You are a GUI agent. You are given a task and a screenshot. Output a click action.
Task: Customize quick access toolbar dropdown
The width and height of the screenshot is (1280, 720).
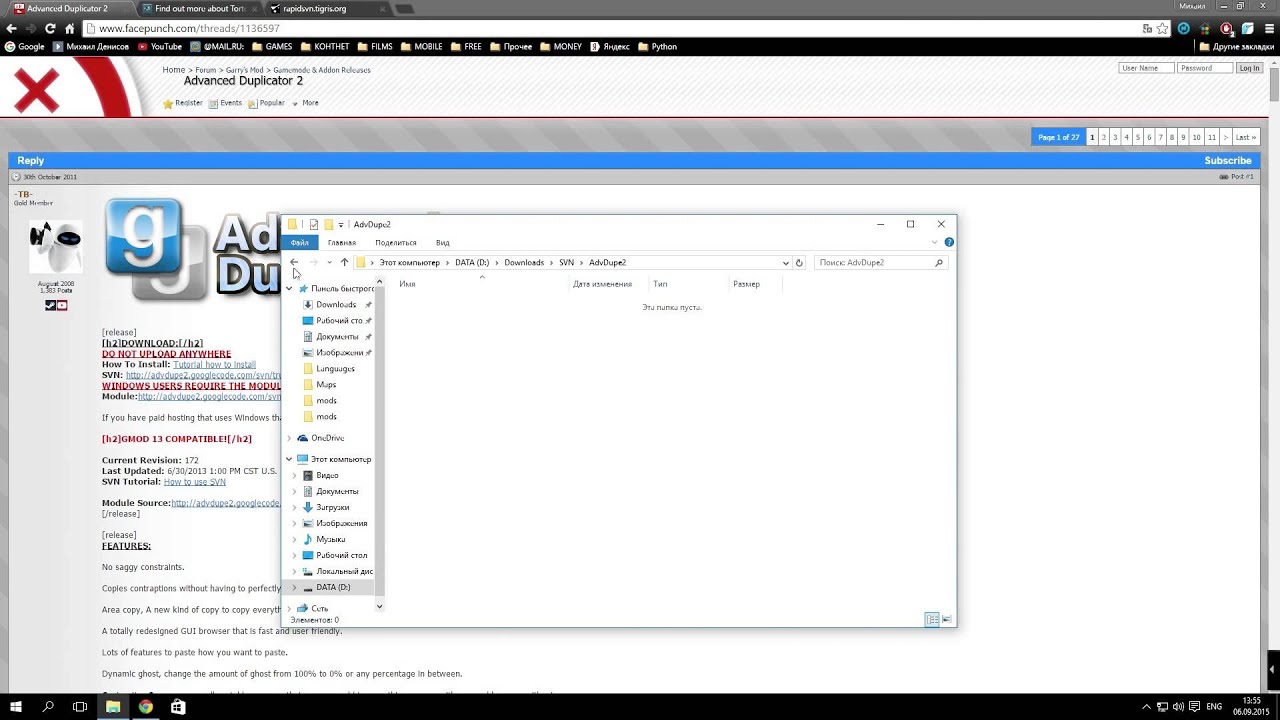tap(341, 225)
